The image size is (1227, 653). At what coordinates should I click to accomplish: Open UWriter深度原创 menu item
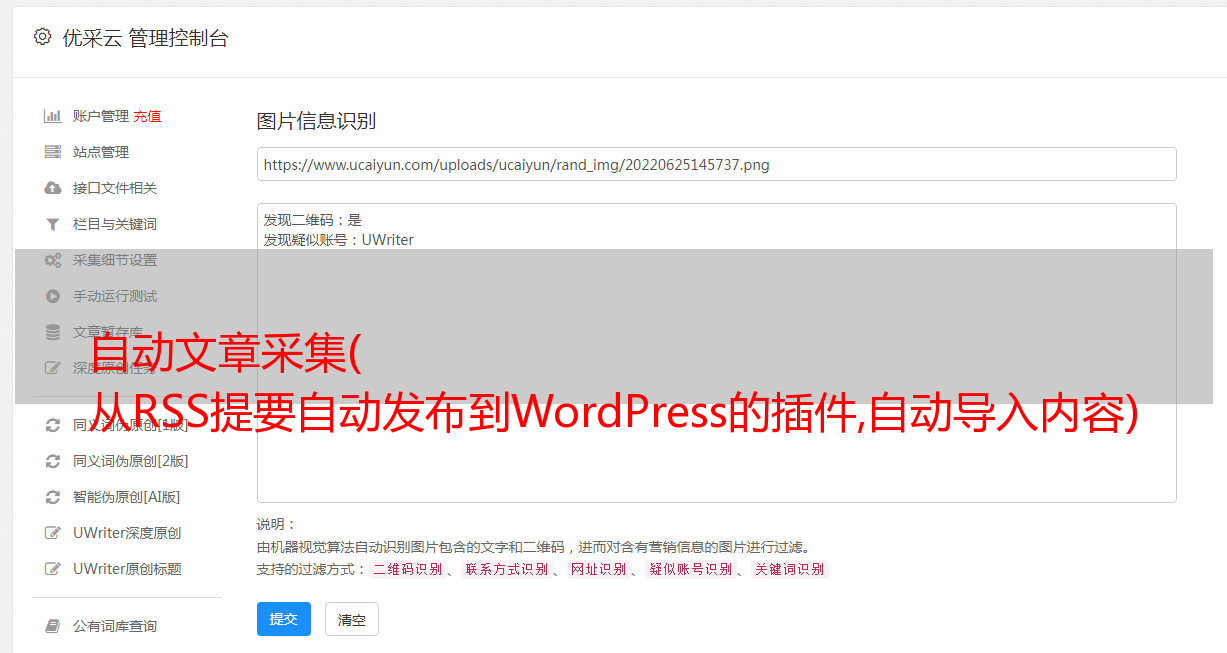pos(127,533)
